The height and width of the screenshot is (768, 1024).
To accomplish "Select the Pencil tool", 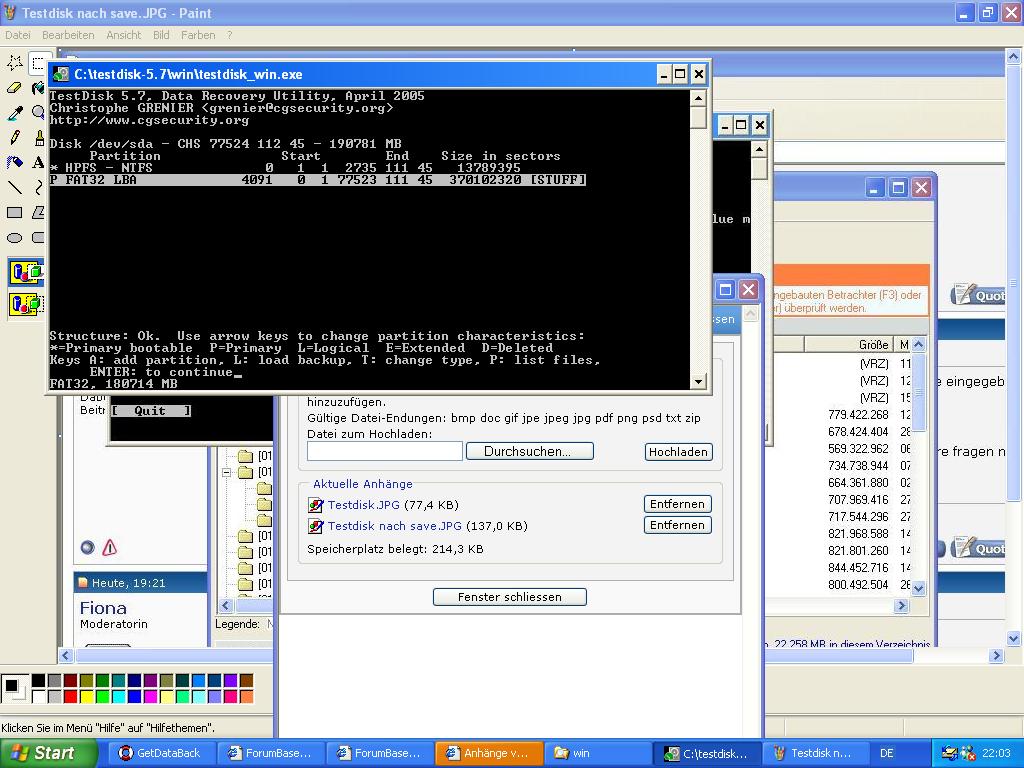I will 14,138.
